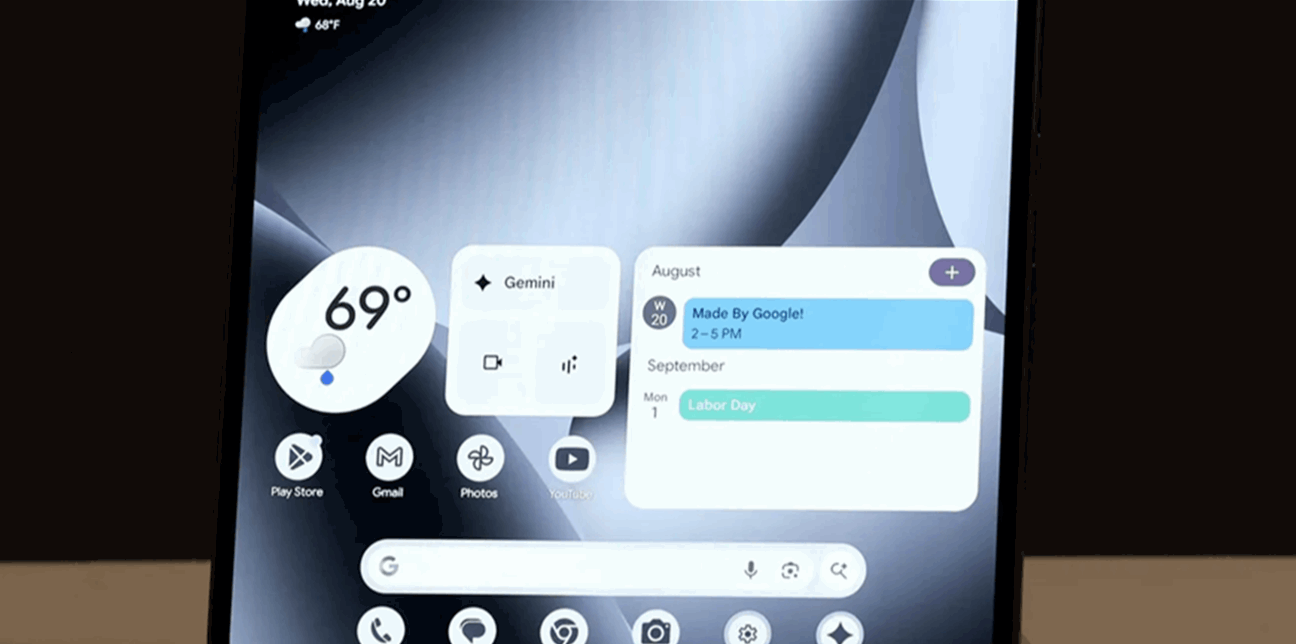The height and width of the screenshot is (644, 1296).
Task: Open Settings gear in the dock
Action: pos(747,631)
